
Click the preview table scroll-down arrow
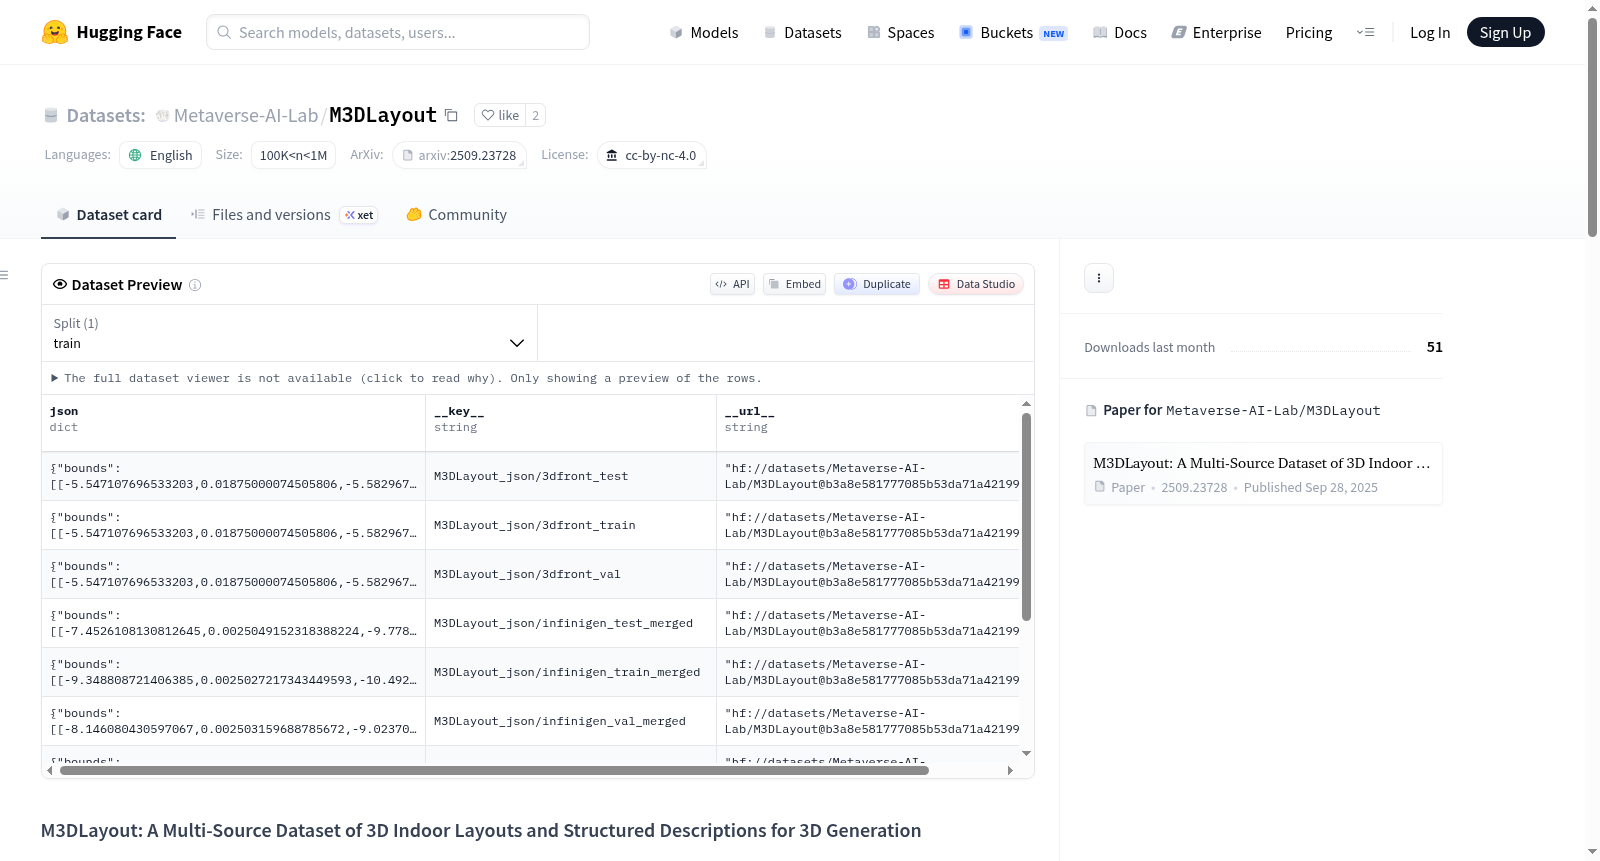[x=1026, y=753]
